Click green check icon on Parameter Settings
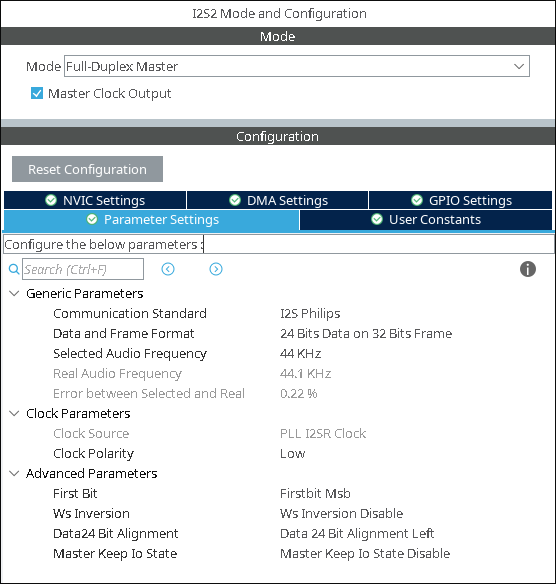Viewport: 556px width, 584px height. coord(92,219)
